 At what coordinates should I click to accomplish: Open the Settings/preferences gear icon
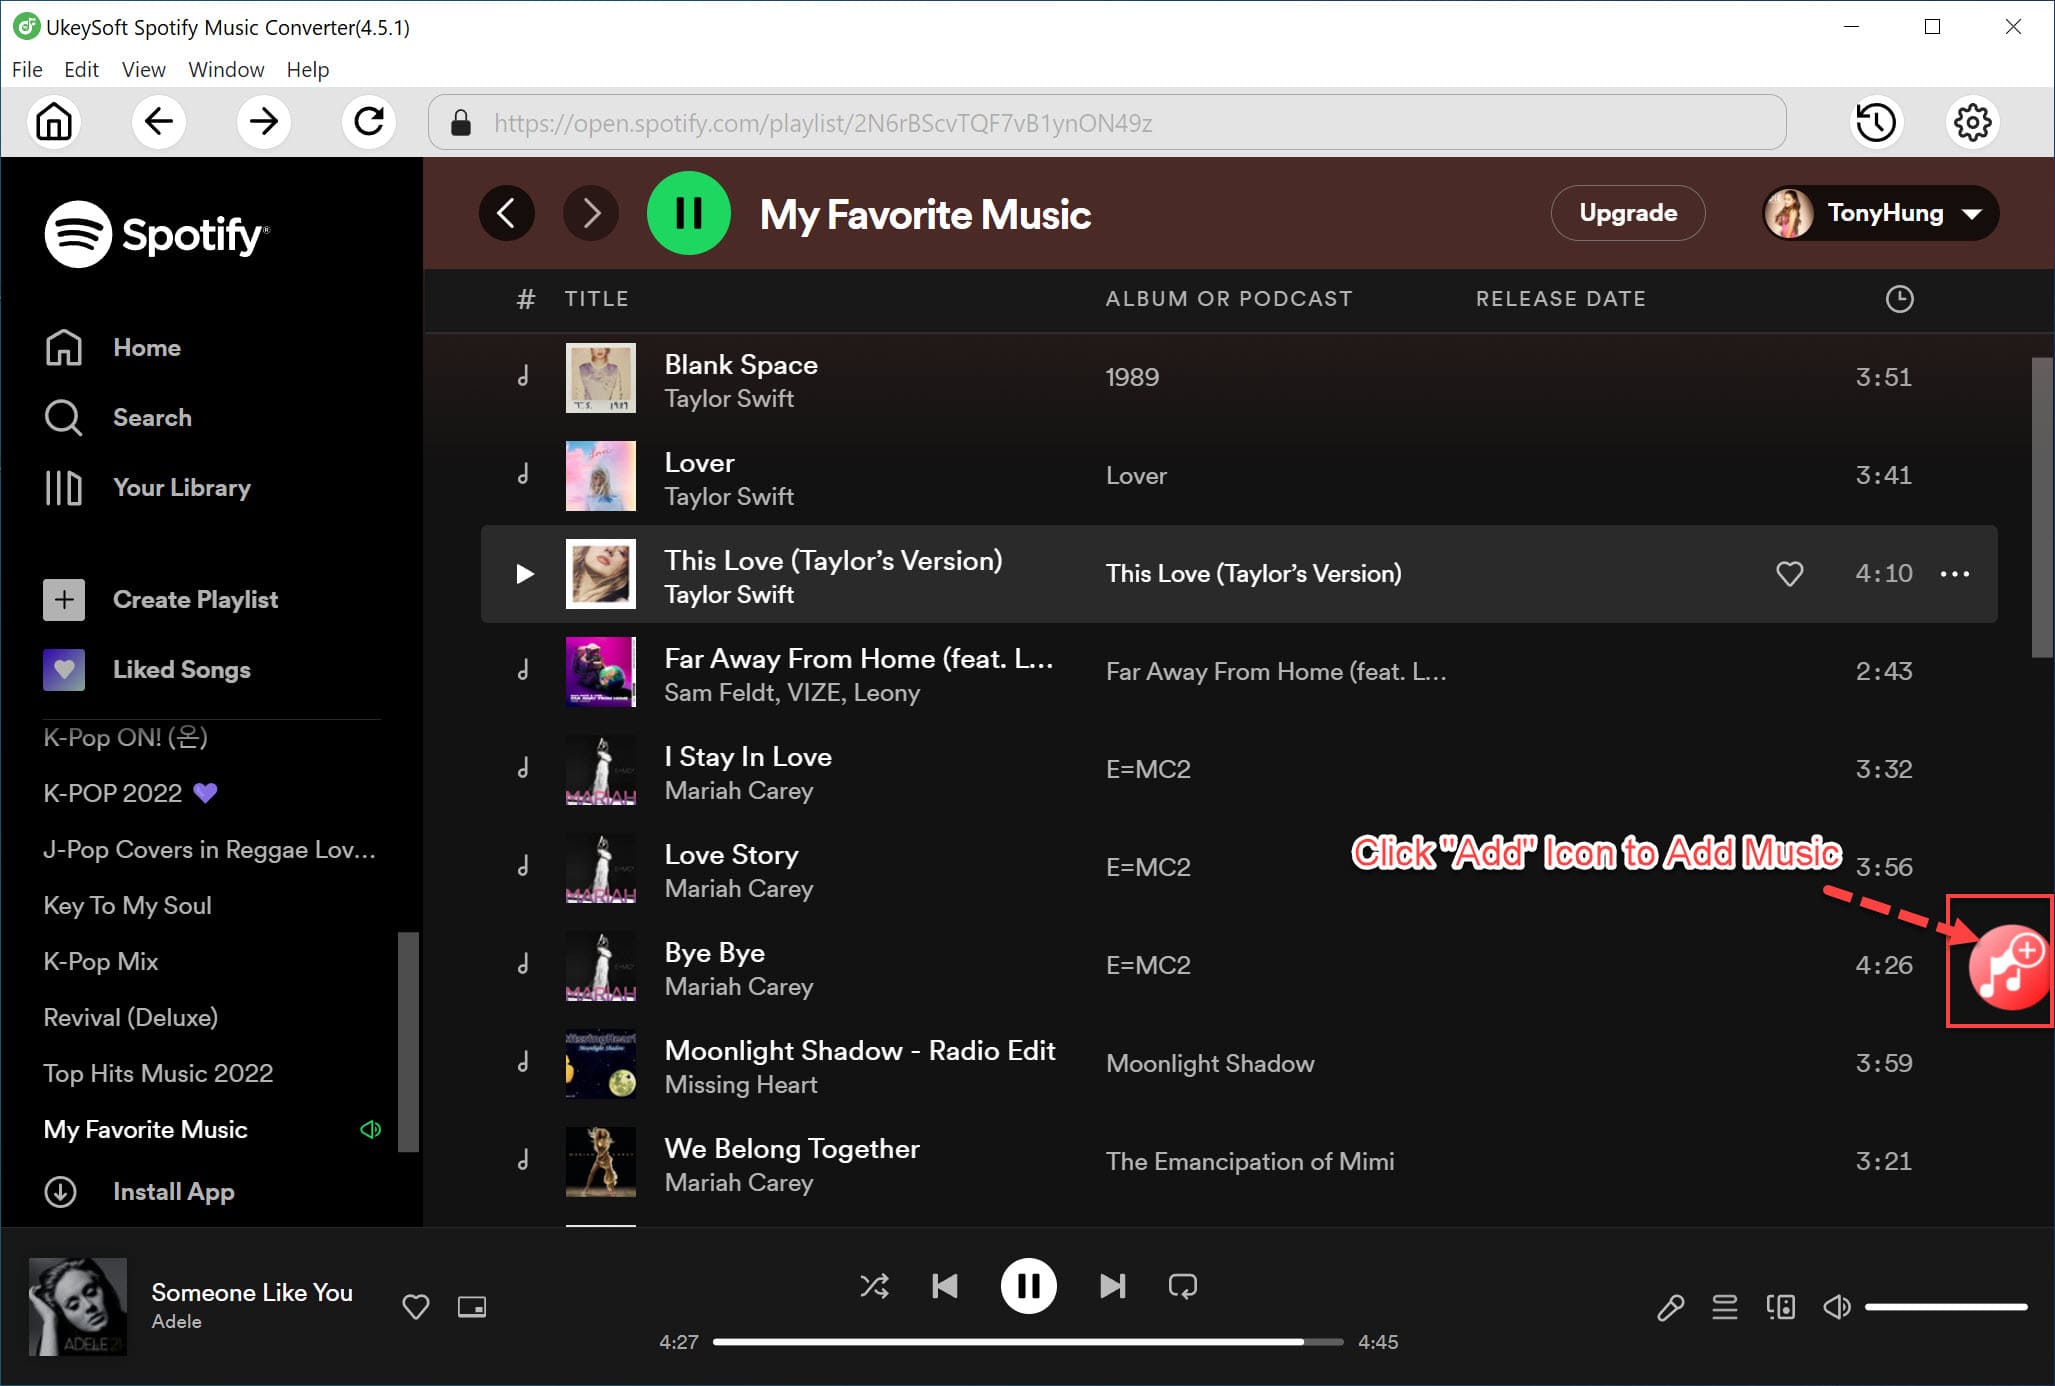1973,124
